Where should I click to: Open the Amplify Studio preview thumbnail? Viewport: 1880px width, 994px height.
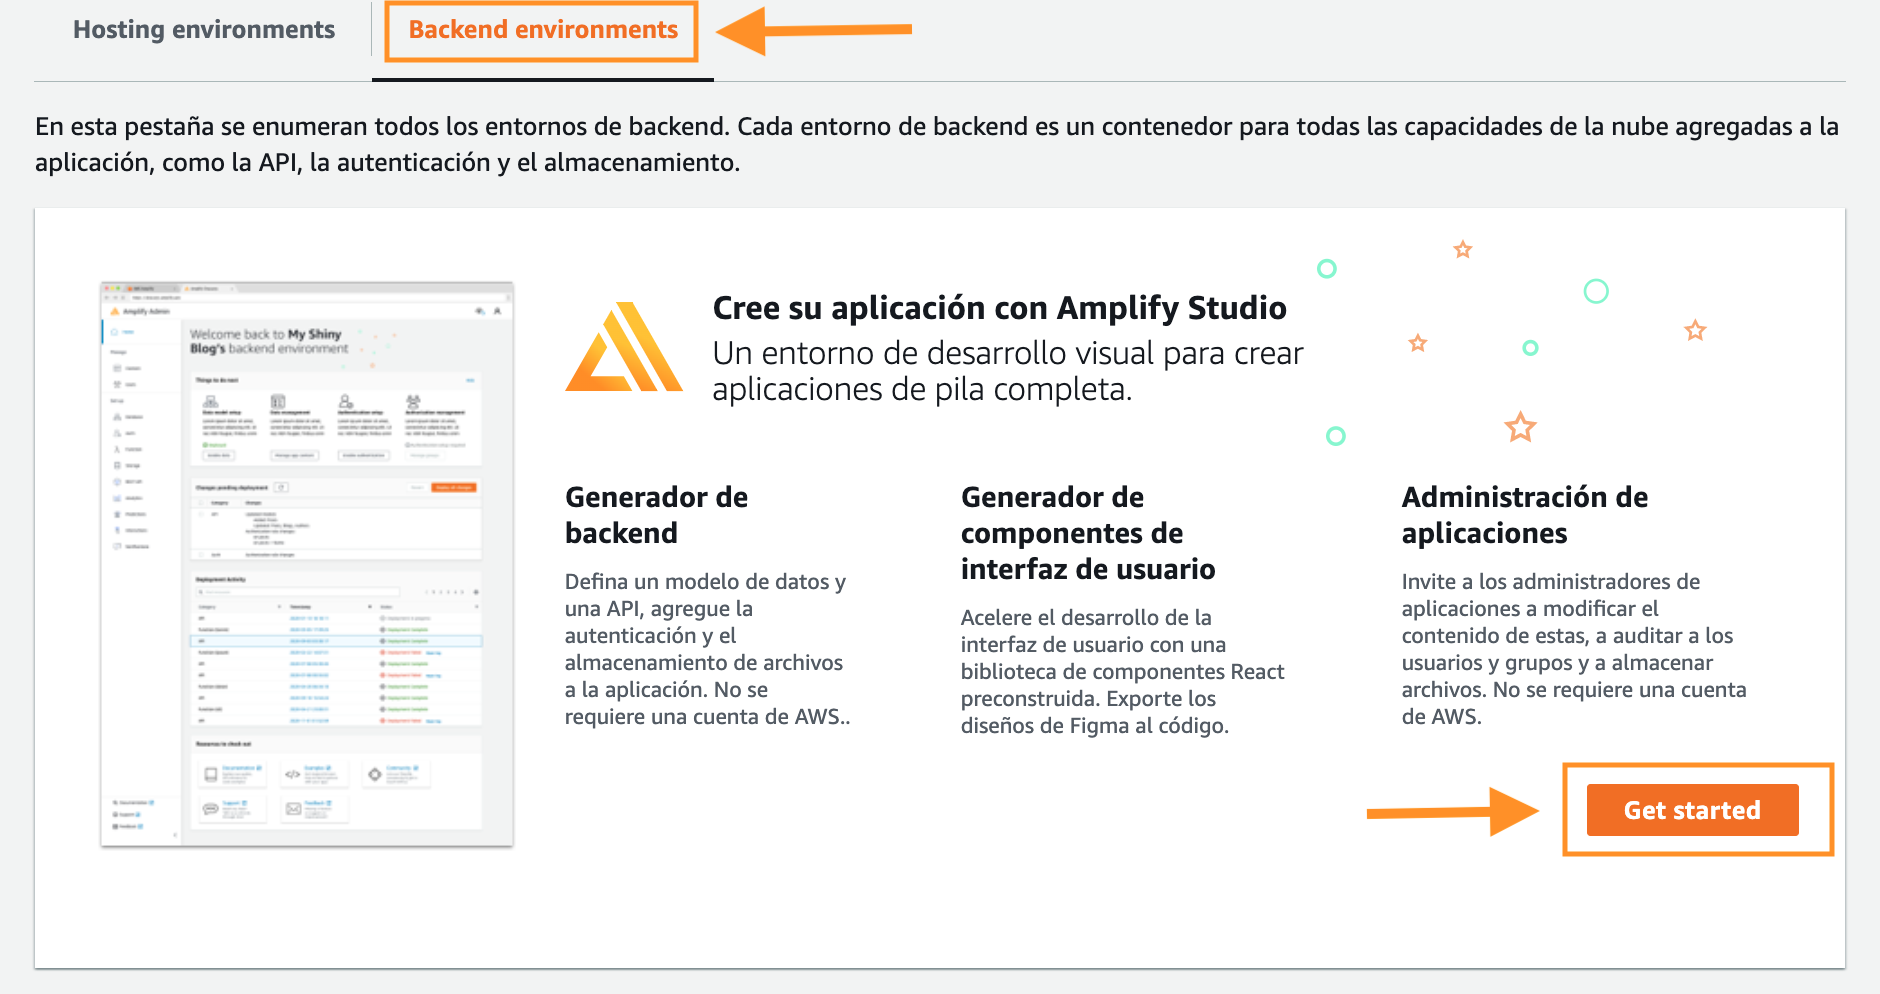click(x=307, y=564)
